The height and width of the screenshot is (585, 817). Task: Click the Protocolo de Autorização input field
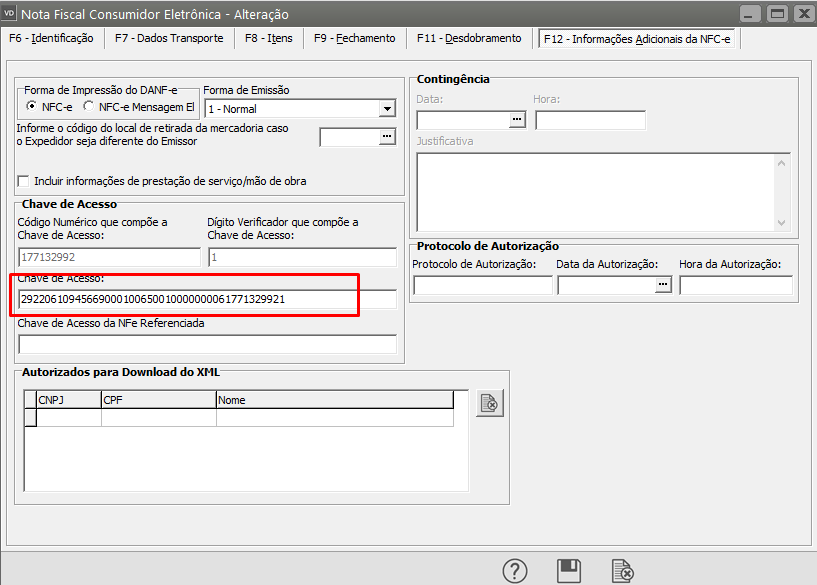[x=483, y=285]
